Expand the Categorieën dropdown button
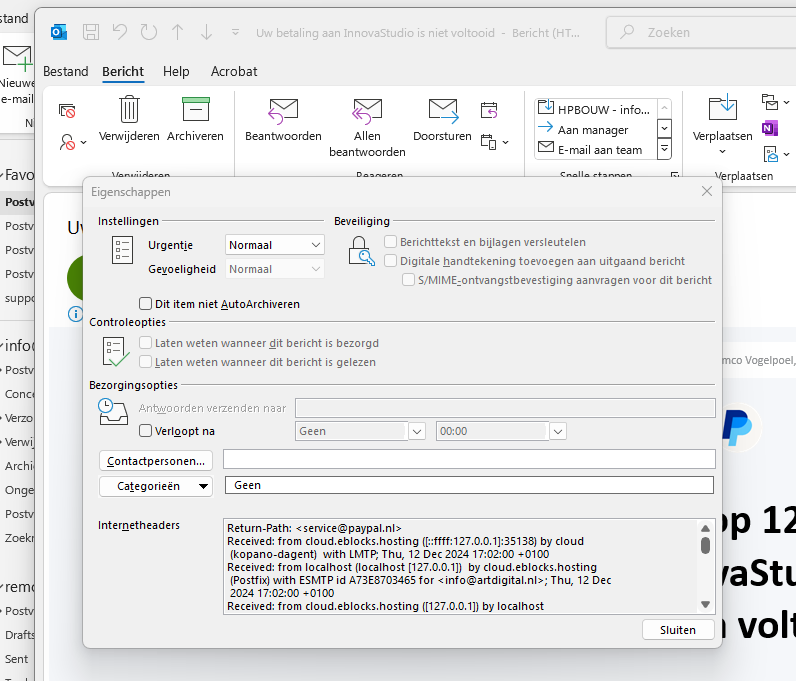Image resolution: width=796 pixels, height=681 pixels. click(x=156, y=486)
